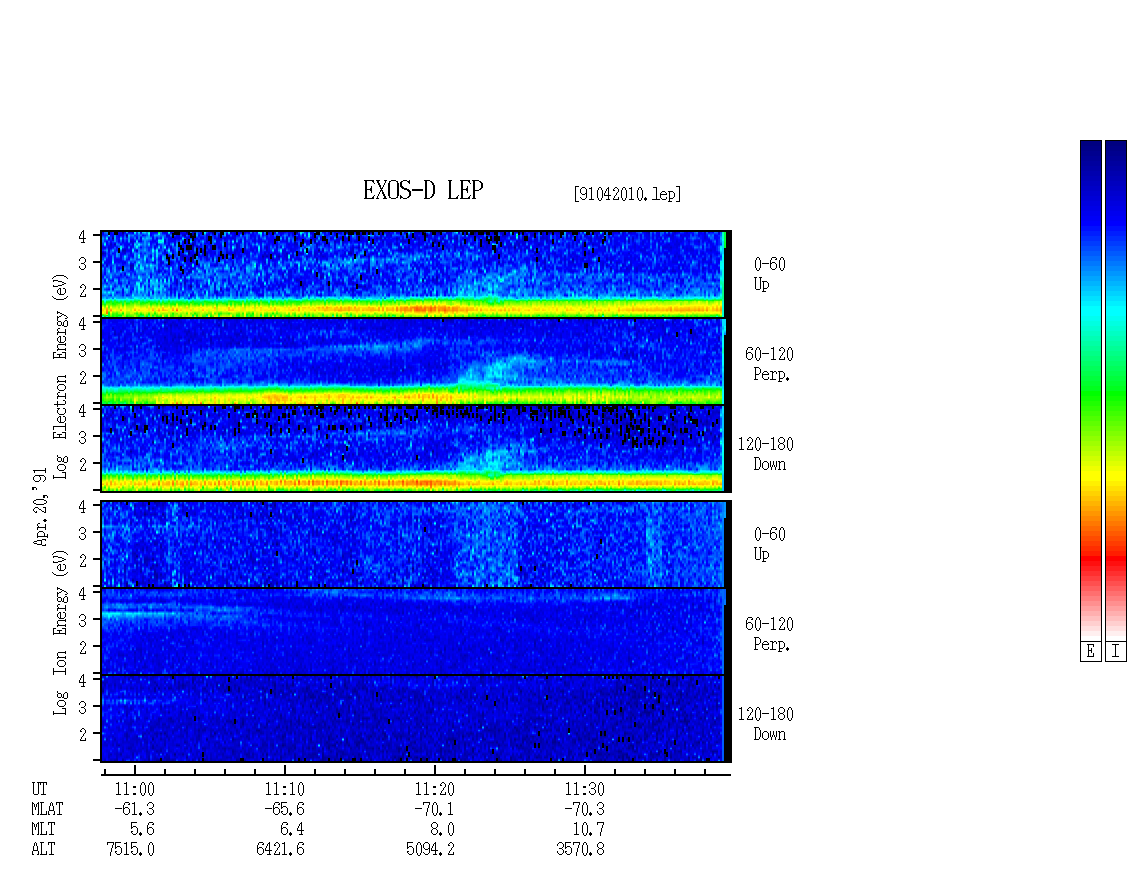Select the 11:00 UT time value
The height and width of the screenshot is (875, 1130).
tap(135, 789)
